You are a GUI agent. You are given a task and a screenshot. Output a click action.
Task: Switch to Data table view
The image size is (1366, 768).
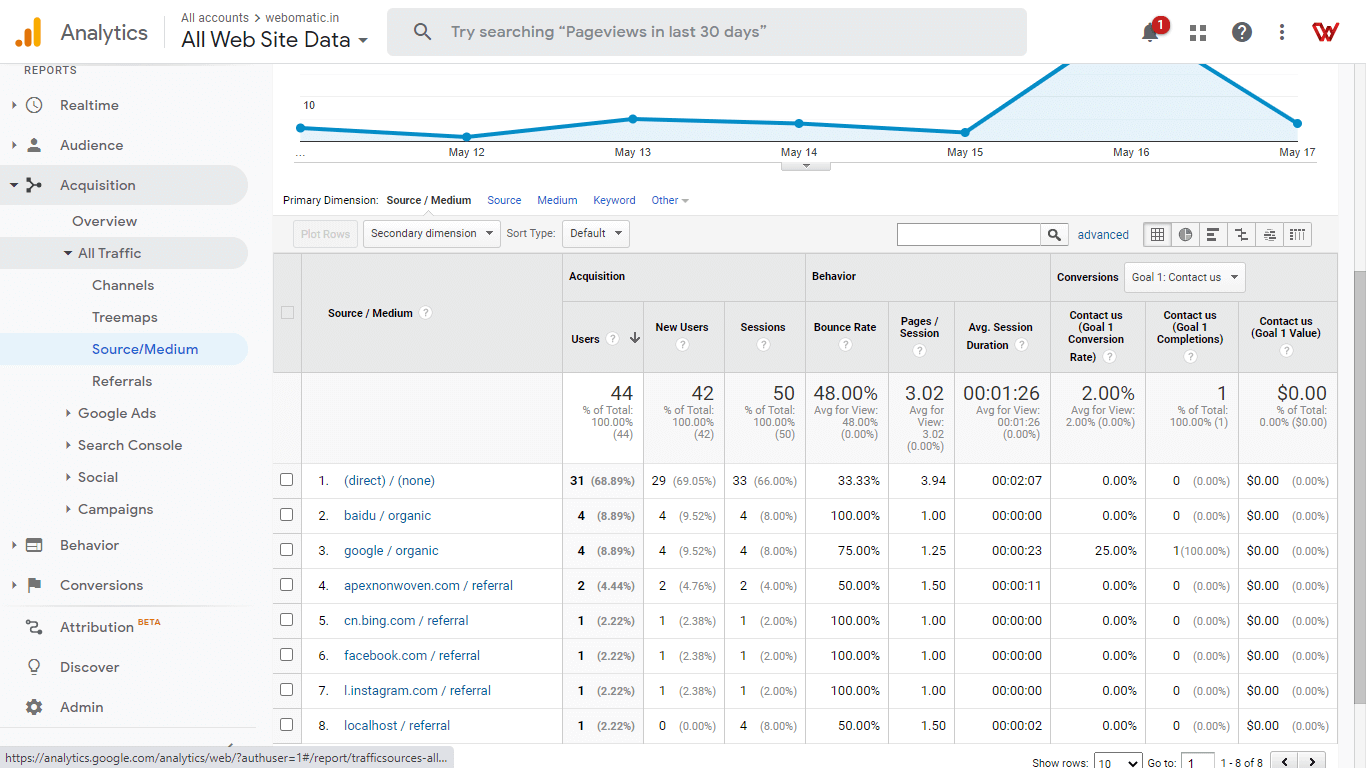(1157, 234)
